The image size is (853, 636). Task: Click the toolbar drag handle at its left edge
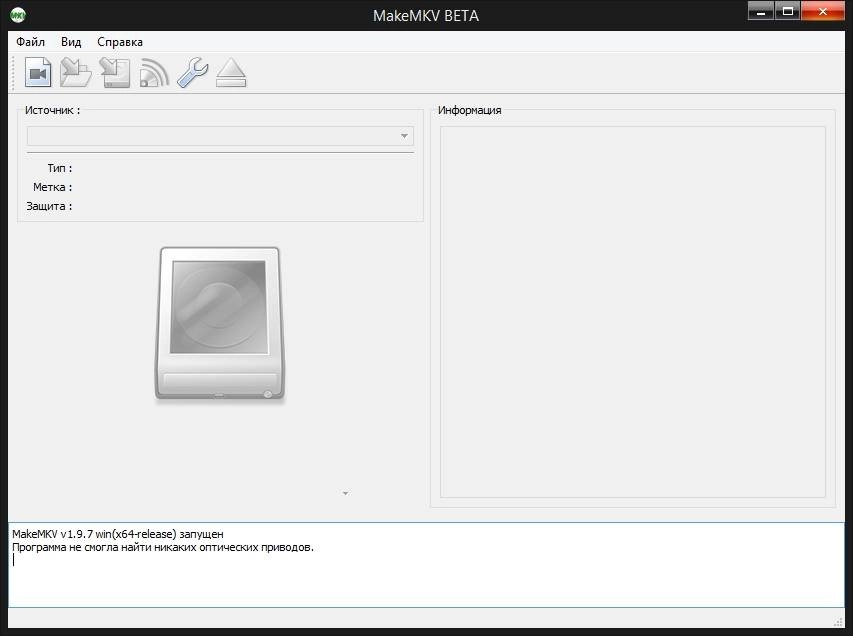[x=13, y=72]
